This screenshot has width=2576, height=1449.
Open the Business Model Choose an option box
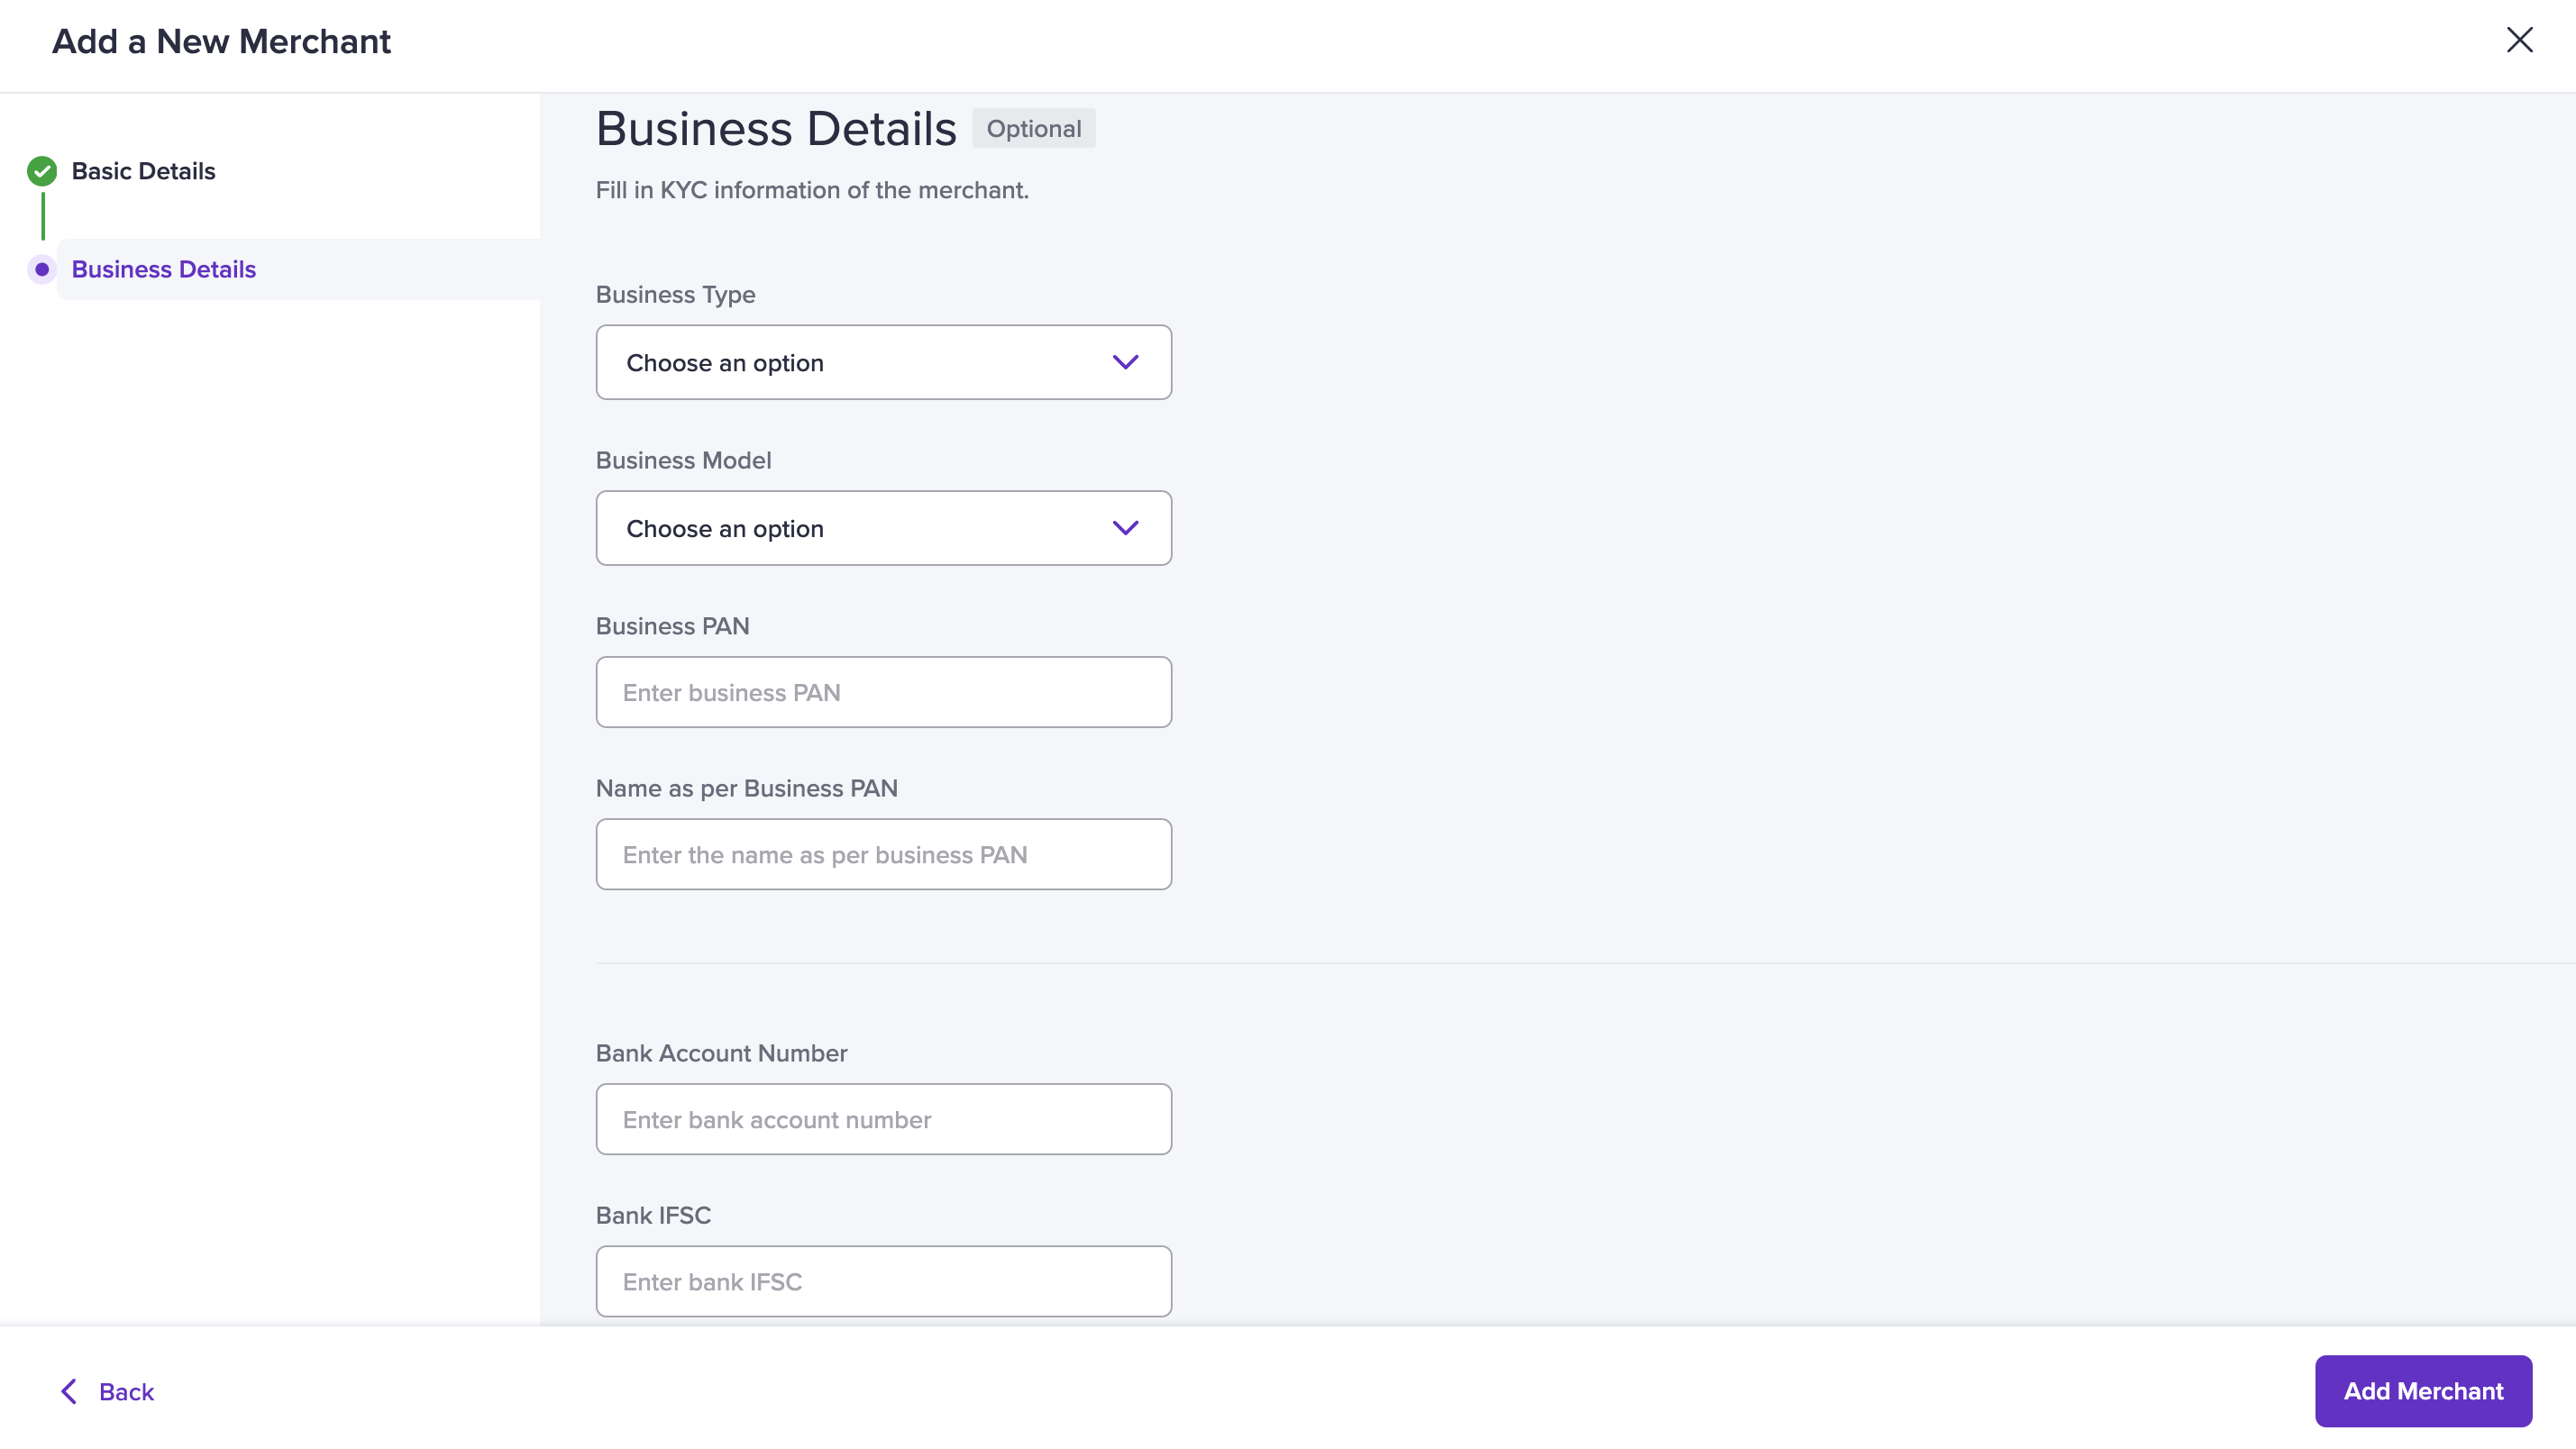[883, 528]
